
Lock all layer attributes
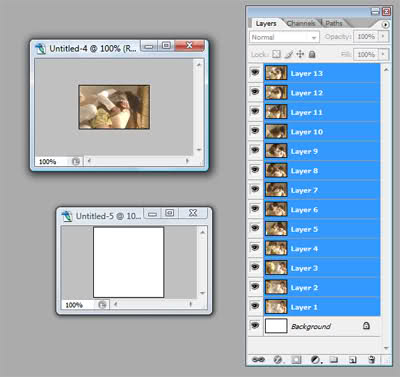312,54
